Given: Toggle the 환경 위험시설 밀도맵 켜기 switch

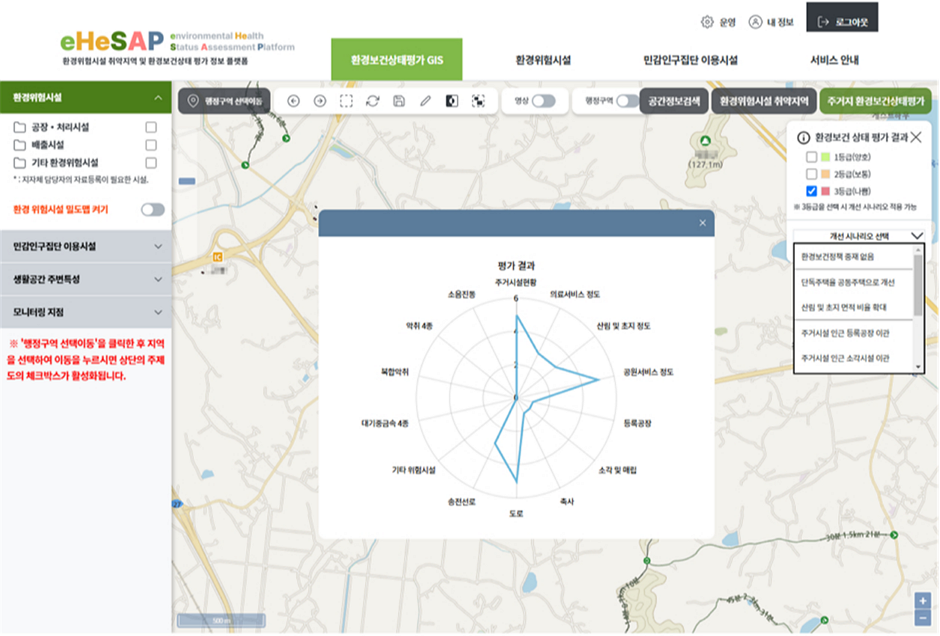Looking at the screenshot, I should tap(153, 209).
